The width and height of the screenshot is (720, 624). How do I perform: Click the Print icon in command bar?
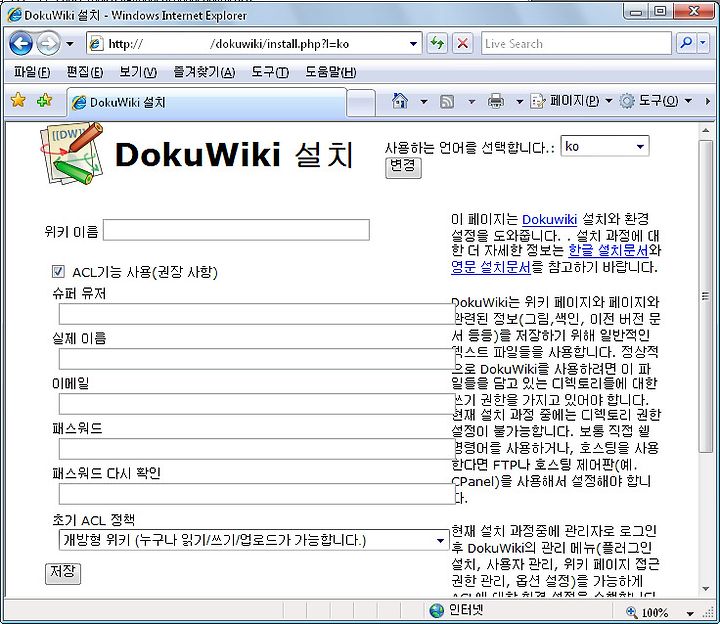(x=495, y=101)
